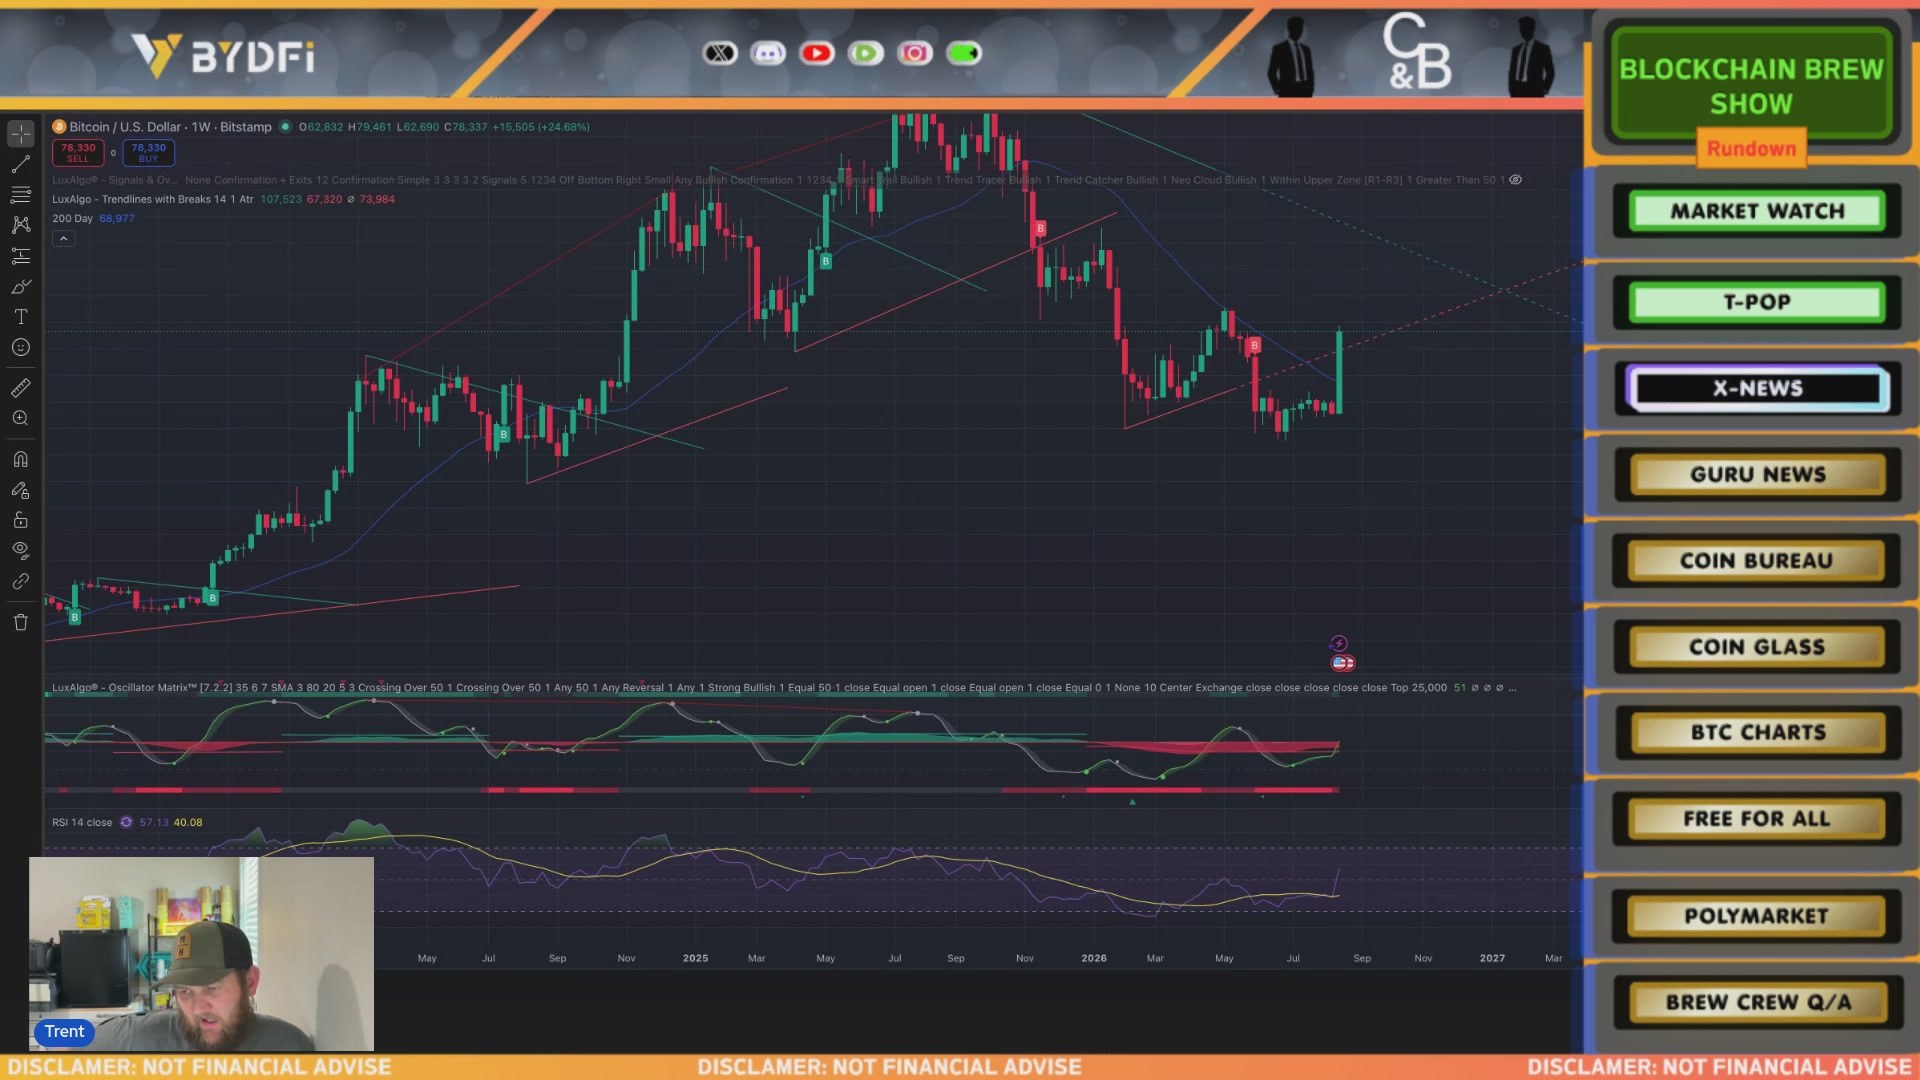Open the GURU NEWS rundown item
This screenshot has height=1080, width=1920.
tap(1757, 475)
